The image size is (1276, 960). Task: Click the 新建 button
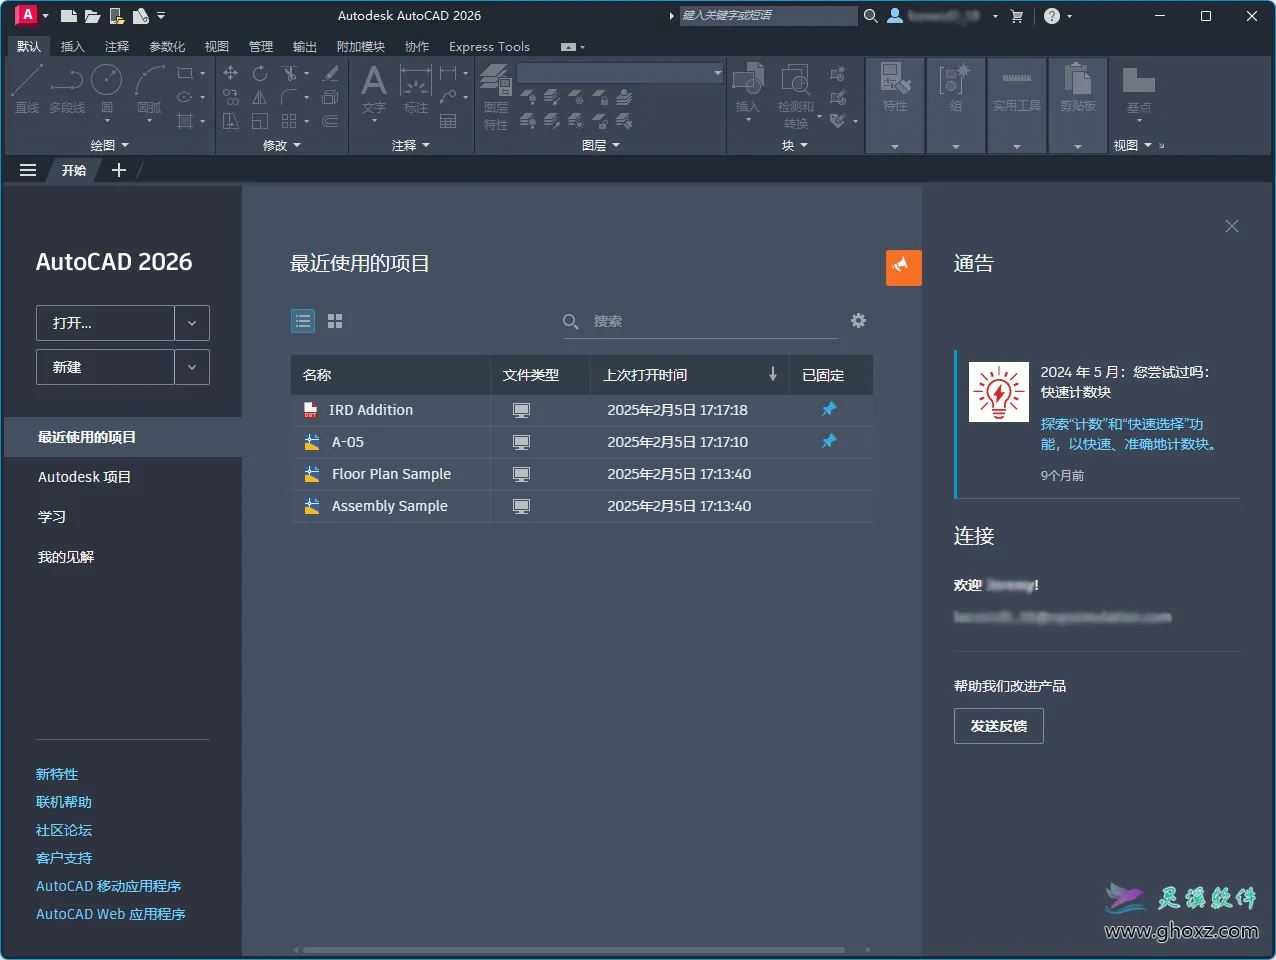(105, 367)
